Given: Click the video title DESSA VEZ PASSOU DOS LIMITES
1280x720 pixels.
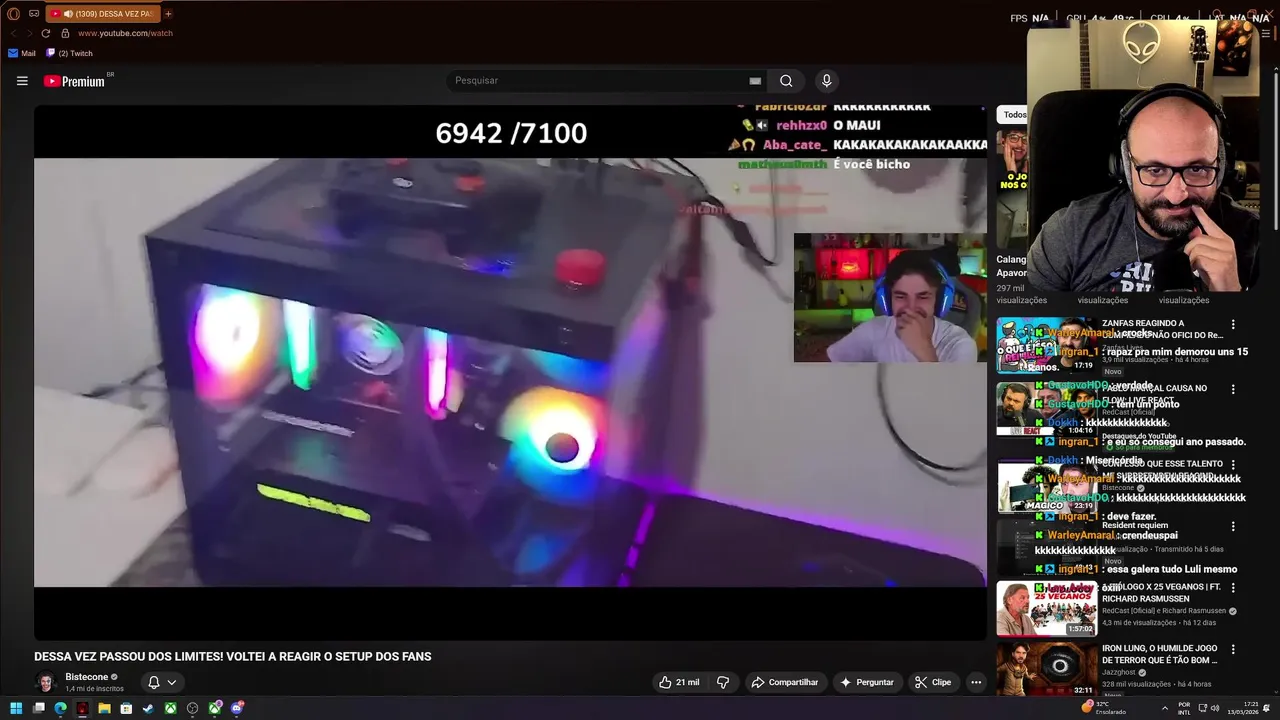Looking at the screenshot, I should (x=233, y=657).
